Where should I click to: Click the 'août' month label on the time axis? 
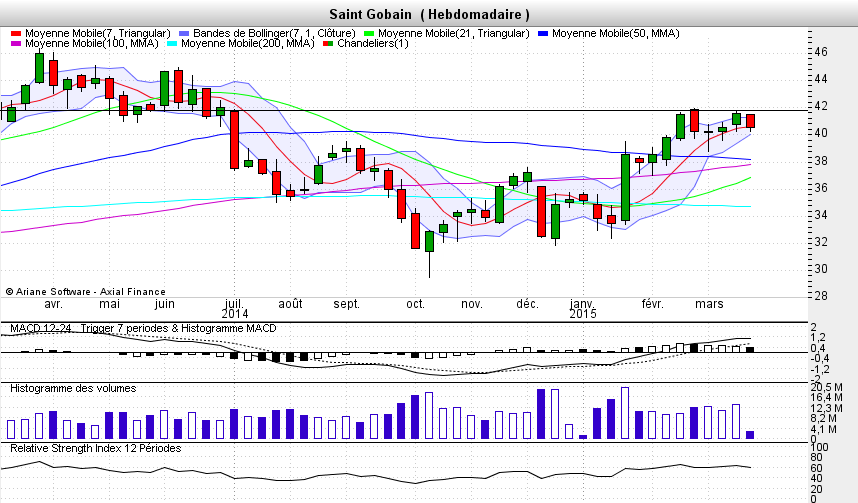coord(290,304)
